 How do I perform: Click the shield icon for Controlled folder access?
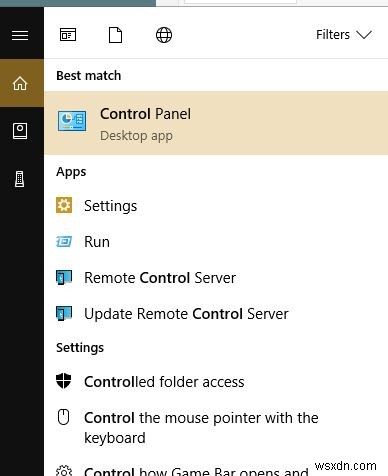[x=64, y=381]
